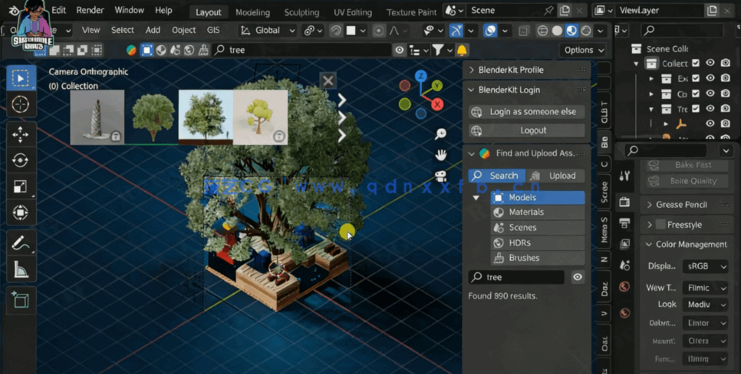Screen dimensions: 741x374
Task: Open the Options dropdown
Action: [583, 50]
